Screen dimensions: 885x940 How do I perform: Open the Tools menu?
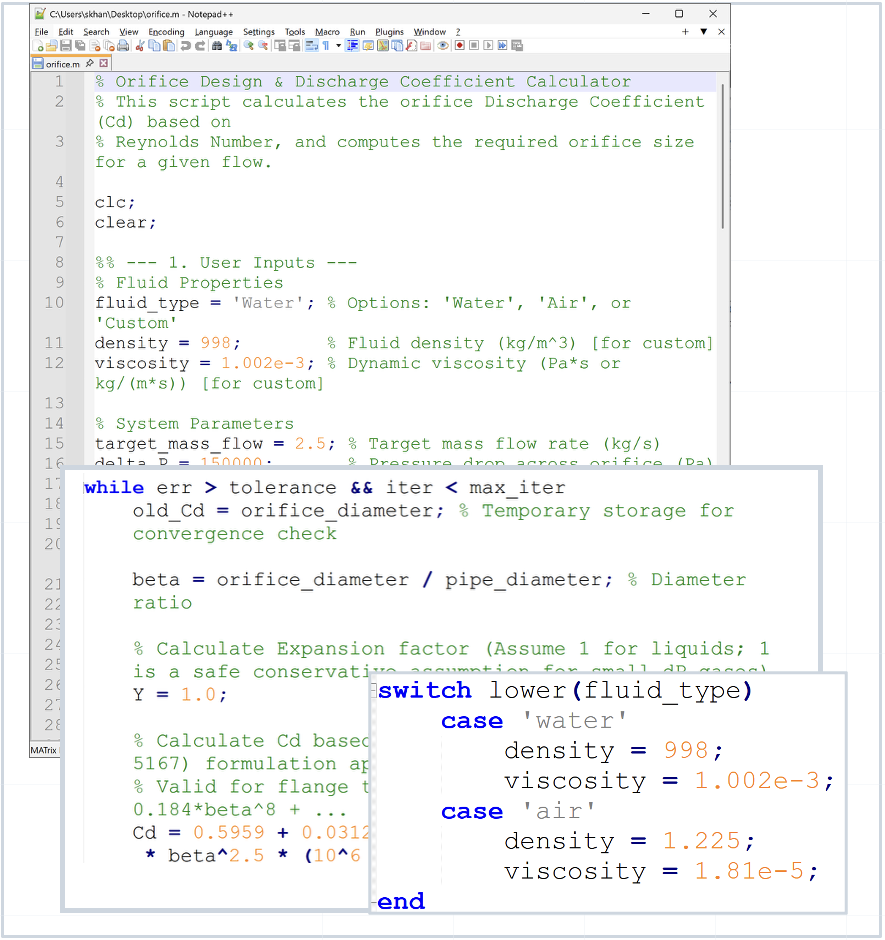[294, 32]
